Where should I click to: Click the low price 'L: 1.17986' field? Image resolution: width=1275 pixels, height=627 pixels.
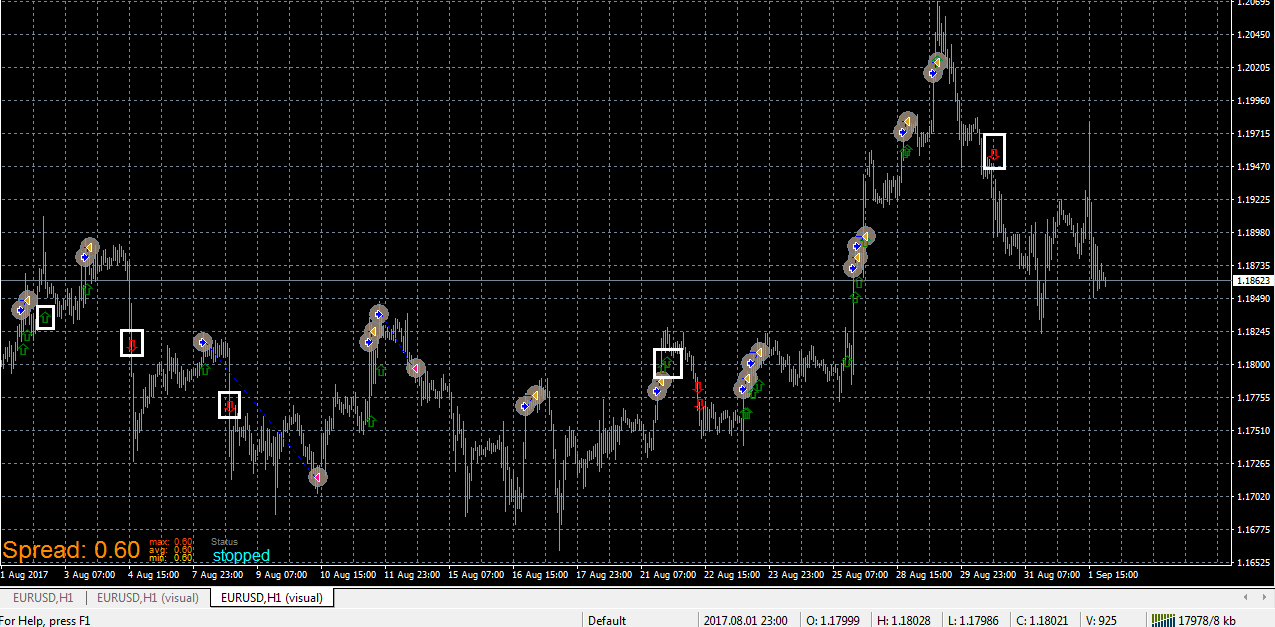pyautogui.click(x=971, y=620)
